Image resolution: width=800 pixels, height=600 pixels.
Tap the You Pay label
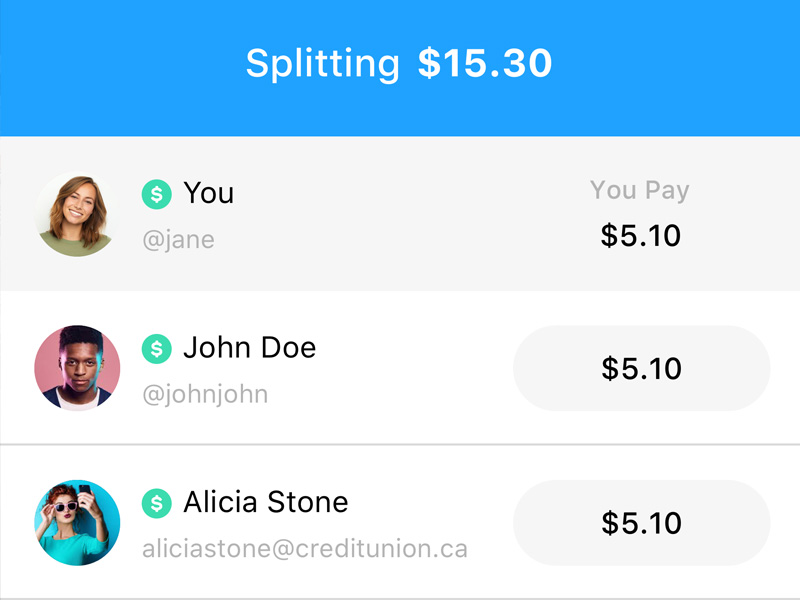point(639,190)
